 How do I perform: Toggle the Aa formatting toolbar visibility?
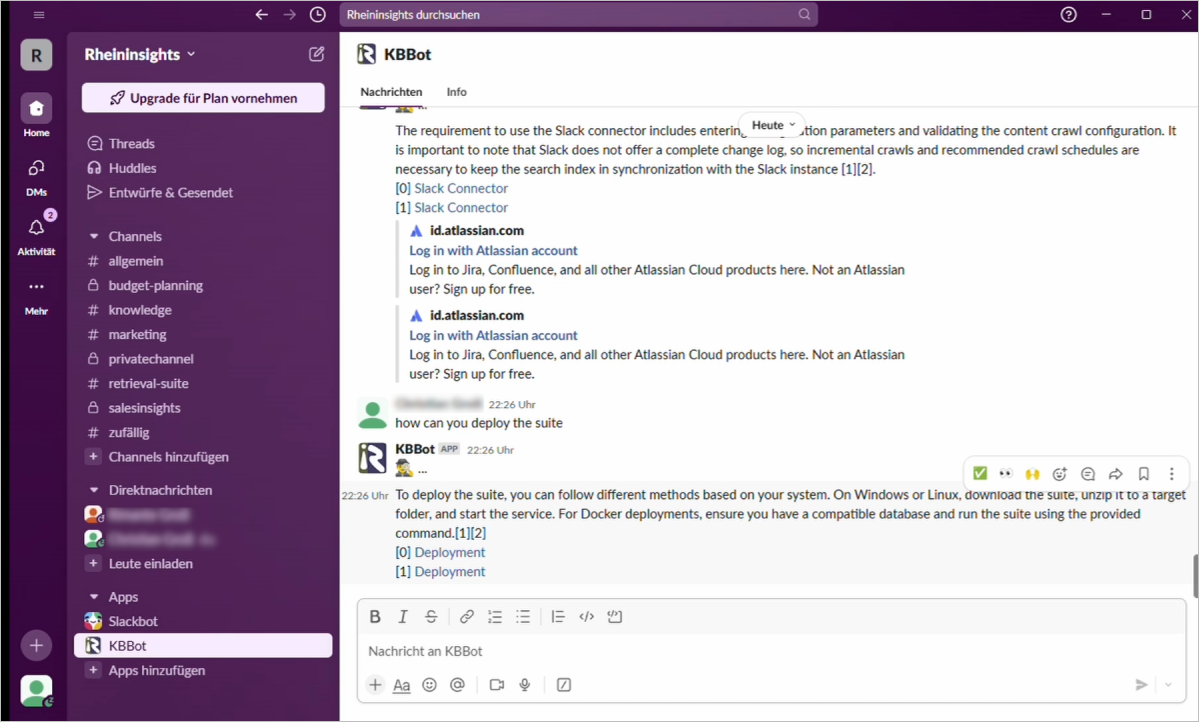click(401, 685)
